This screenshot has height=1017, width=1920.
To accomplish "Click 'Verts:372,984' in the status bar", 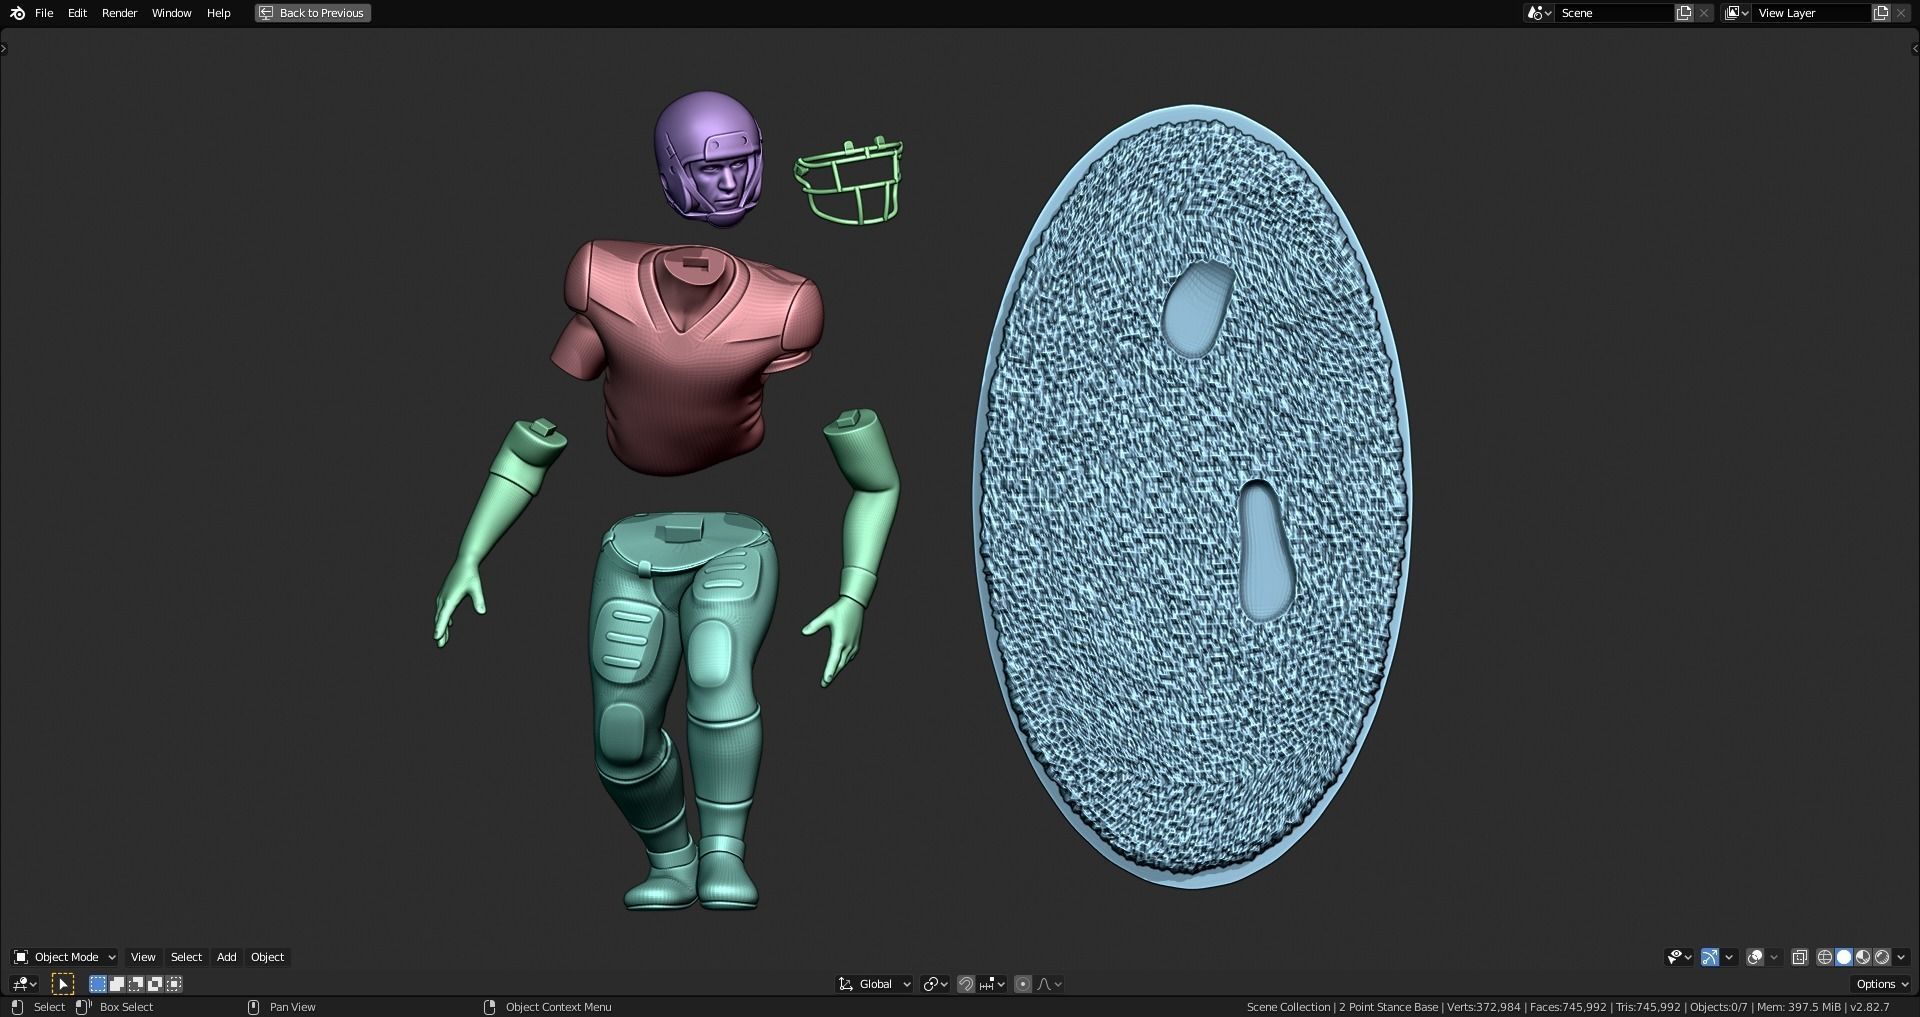I will click(x=1483, y=1007).
